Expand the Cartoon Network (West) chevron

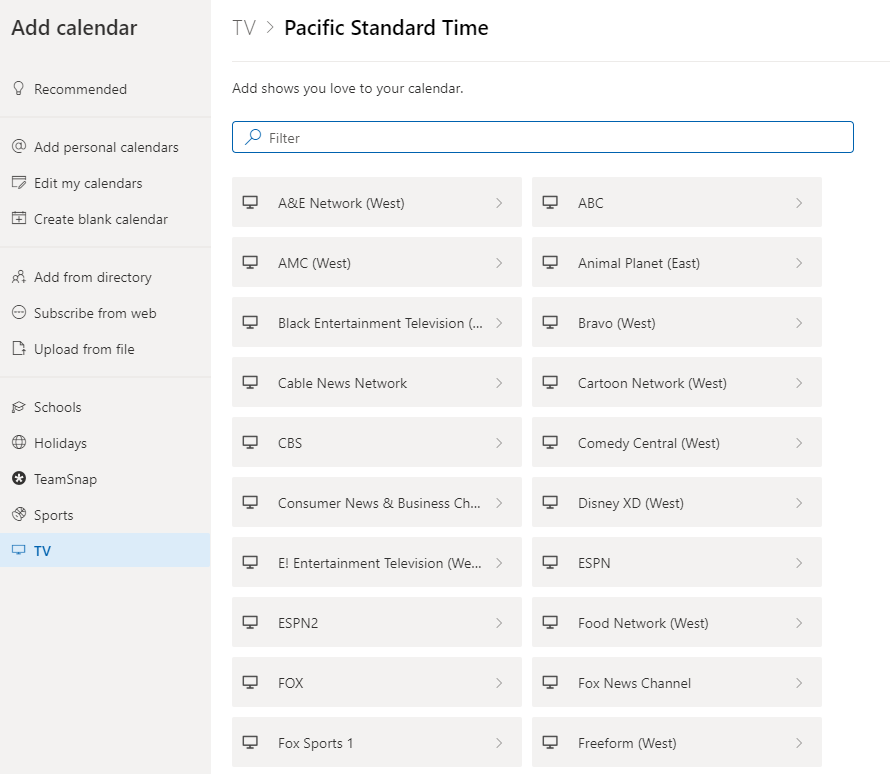(799, 383)
